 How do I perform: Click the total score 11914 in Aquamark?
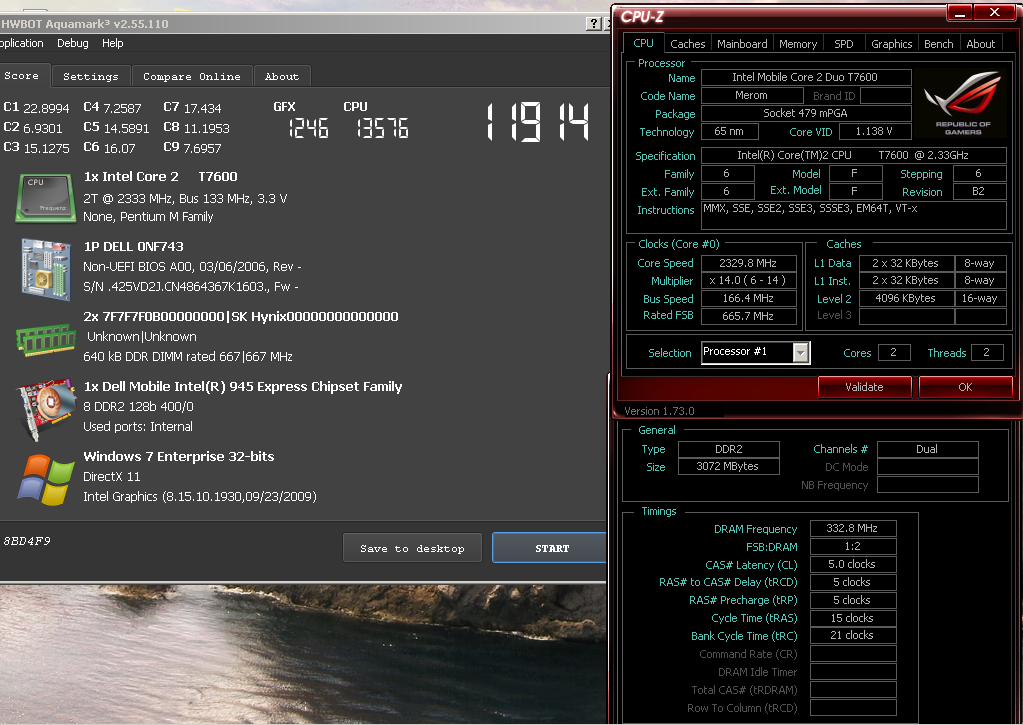(538, 122)
